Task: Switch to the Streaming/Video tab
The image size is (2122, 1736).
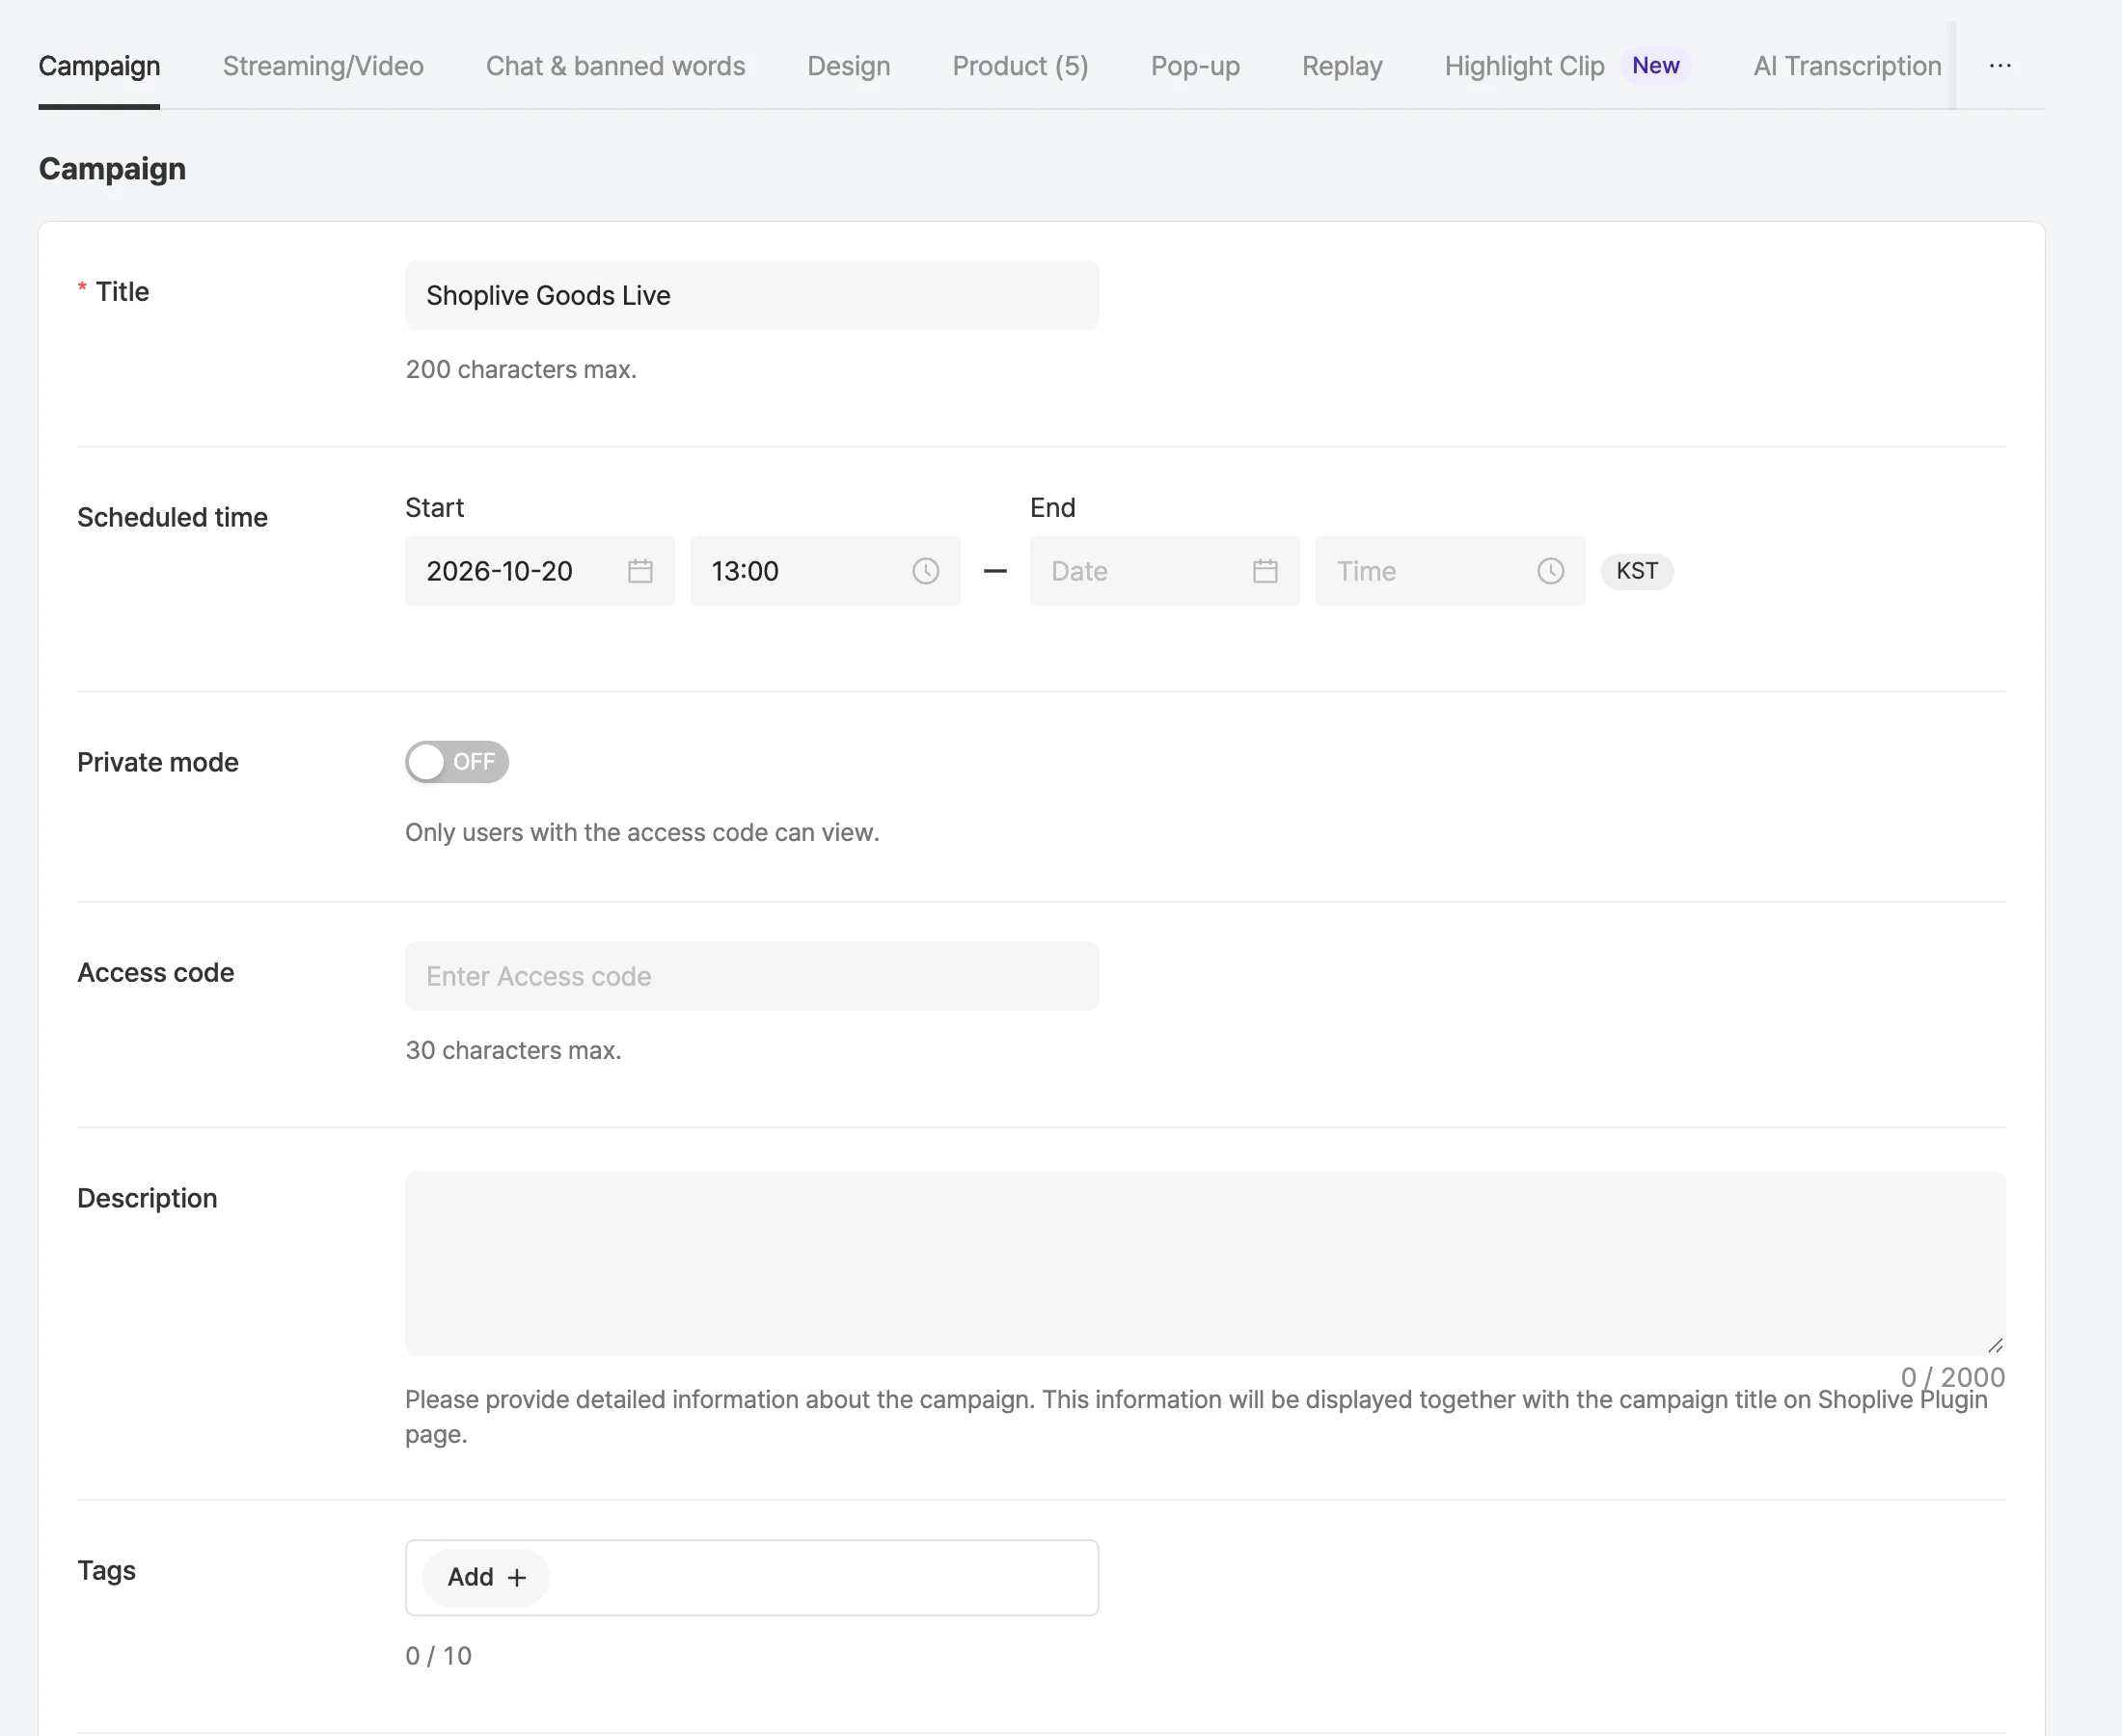Action: click(x=323, y=66)
